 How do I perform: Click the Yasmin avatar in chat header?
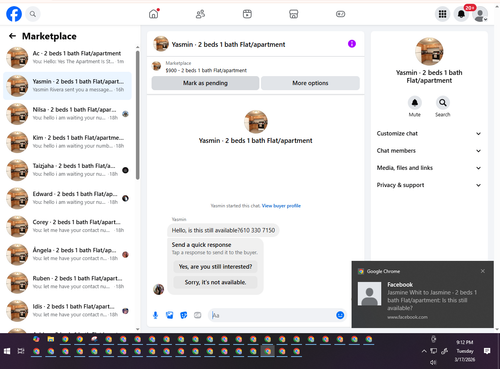(161, 44)
